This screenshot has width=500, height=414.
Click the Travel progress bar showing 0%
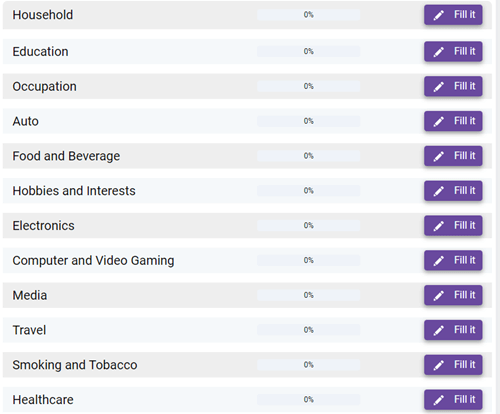coord(309,330)
